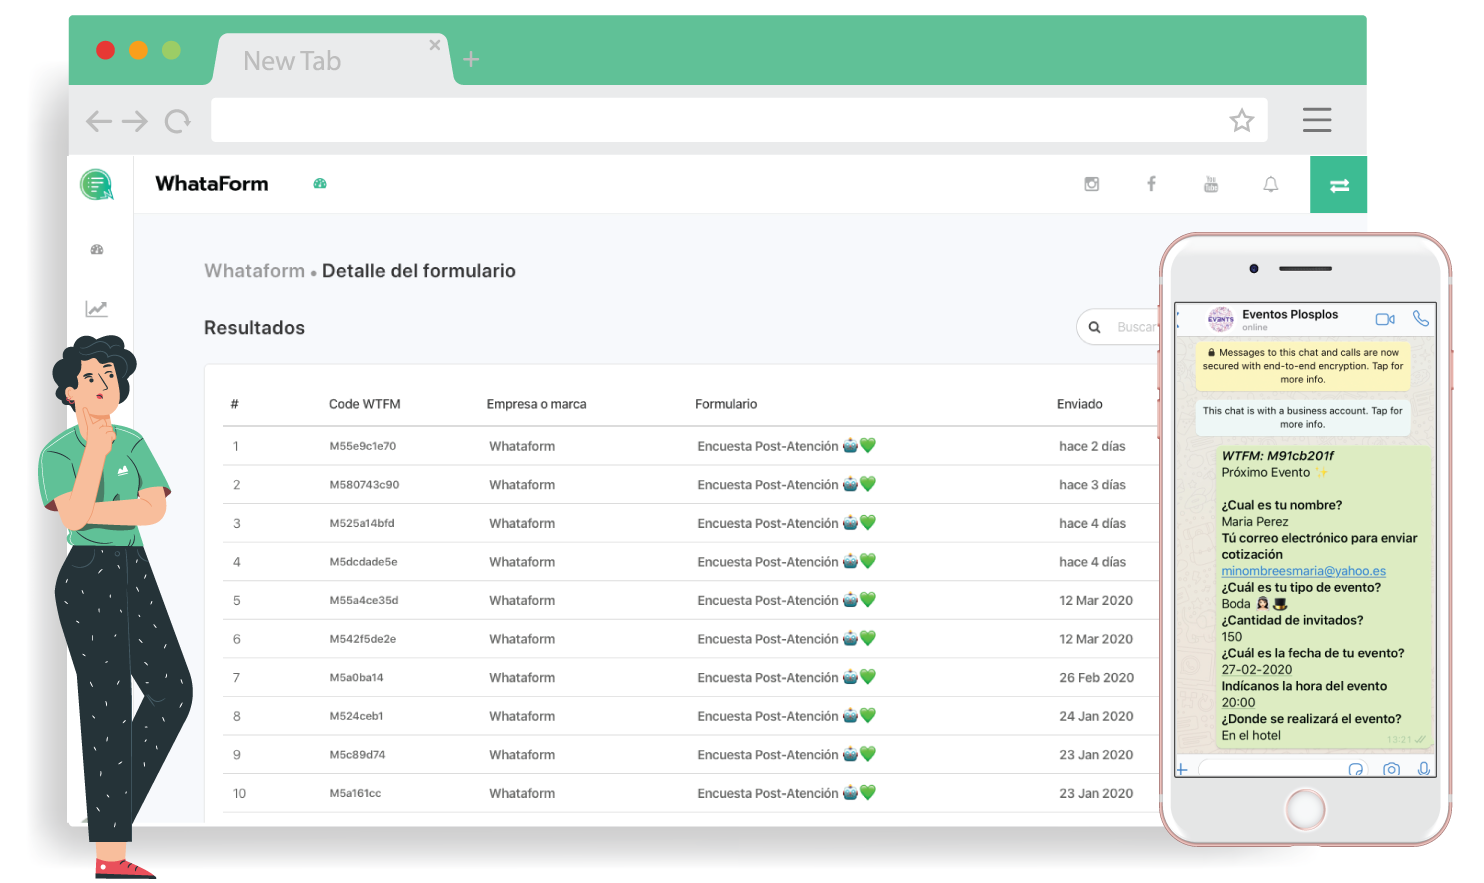1484x883 pixels.
Task: Click Encuesta Post-Atención in row 1
Action: click(x=786, y=446)
